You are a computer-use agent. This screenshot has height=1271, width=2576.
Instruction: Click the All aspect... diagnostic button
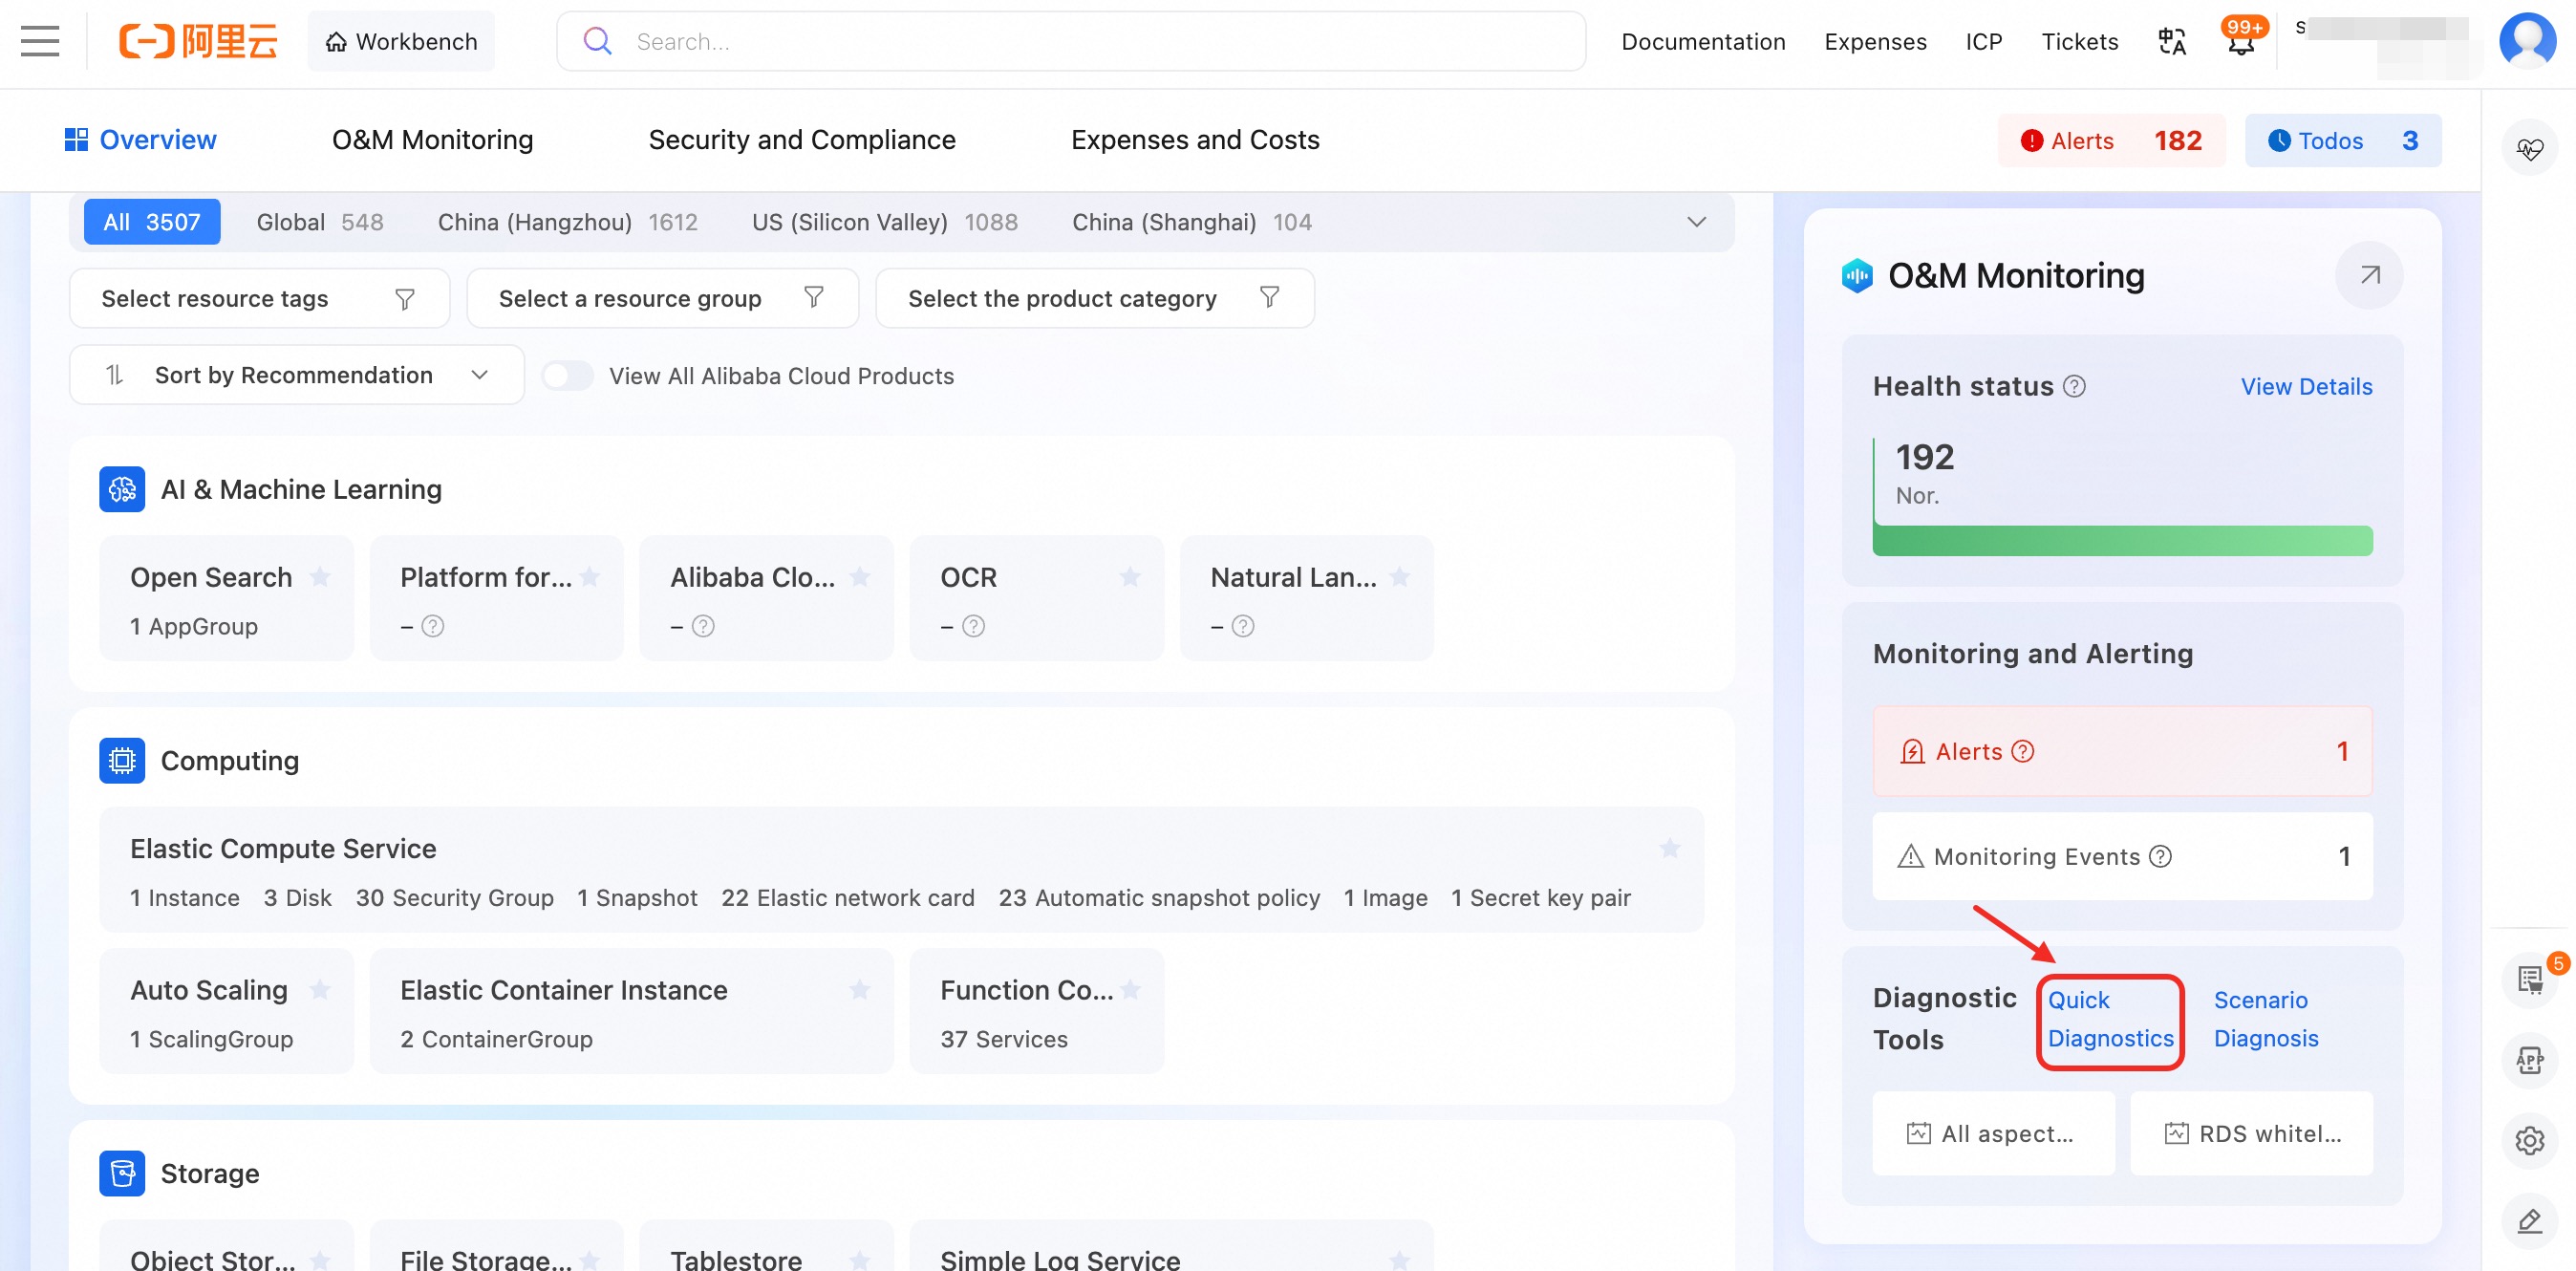point(1993,1133)
